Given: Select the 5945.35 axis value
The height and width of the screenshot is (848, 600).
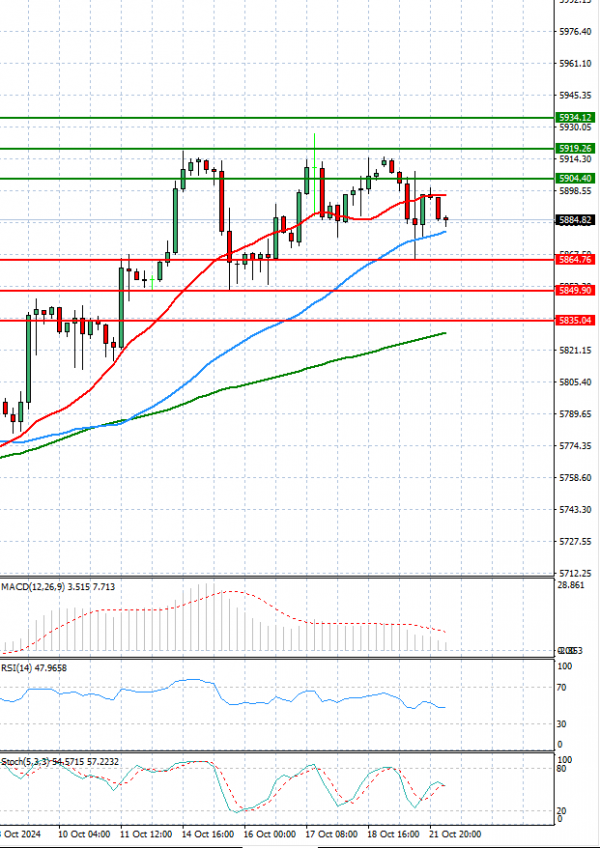Looking at the screenshot, I should [x=576, y=96].
